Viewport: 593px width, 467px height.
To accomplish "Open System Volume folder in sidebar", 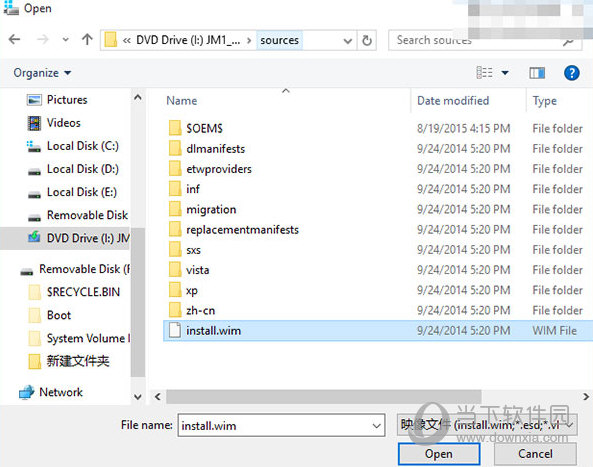I will point(88,338).
